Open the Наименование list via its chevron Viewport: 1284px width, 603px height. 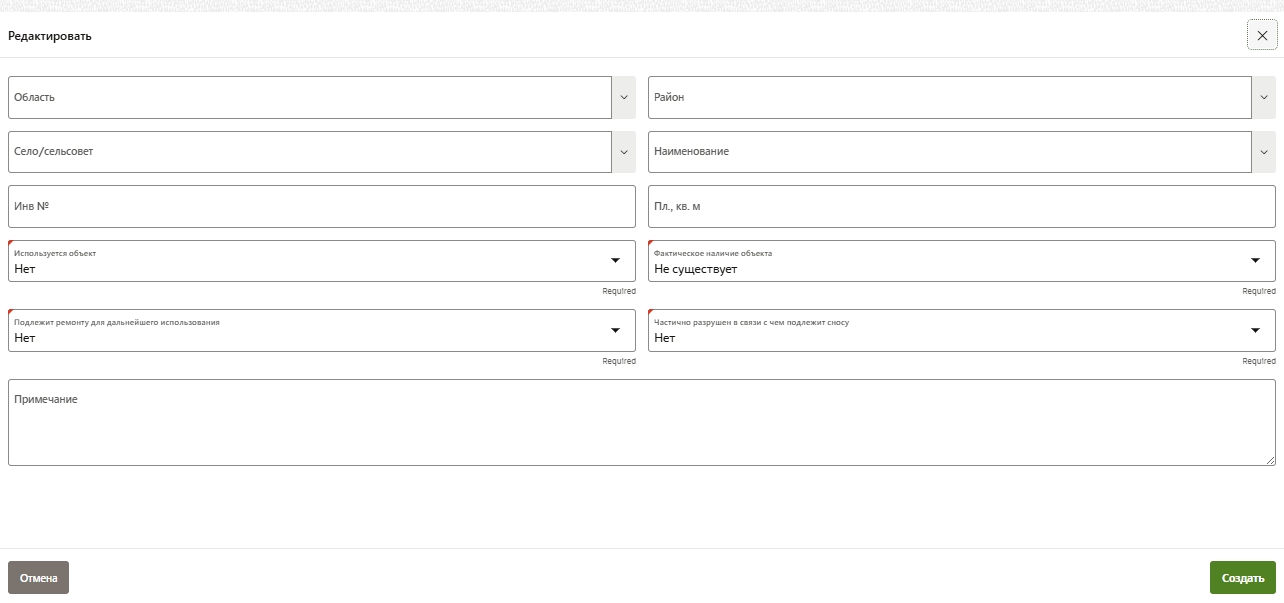pyautogui.click(x=1264, y=152)
